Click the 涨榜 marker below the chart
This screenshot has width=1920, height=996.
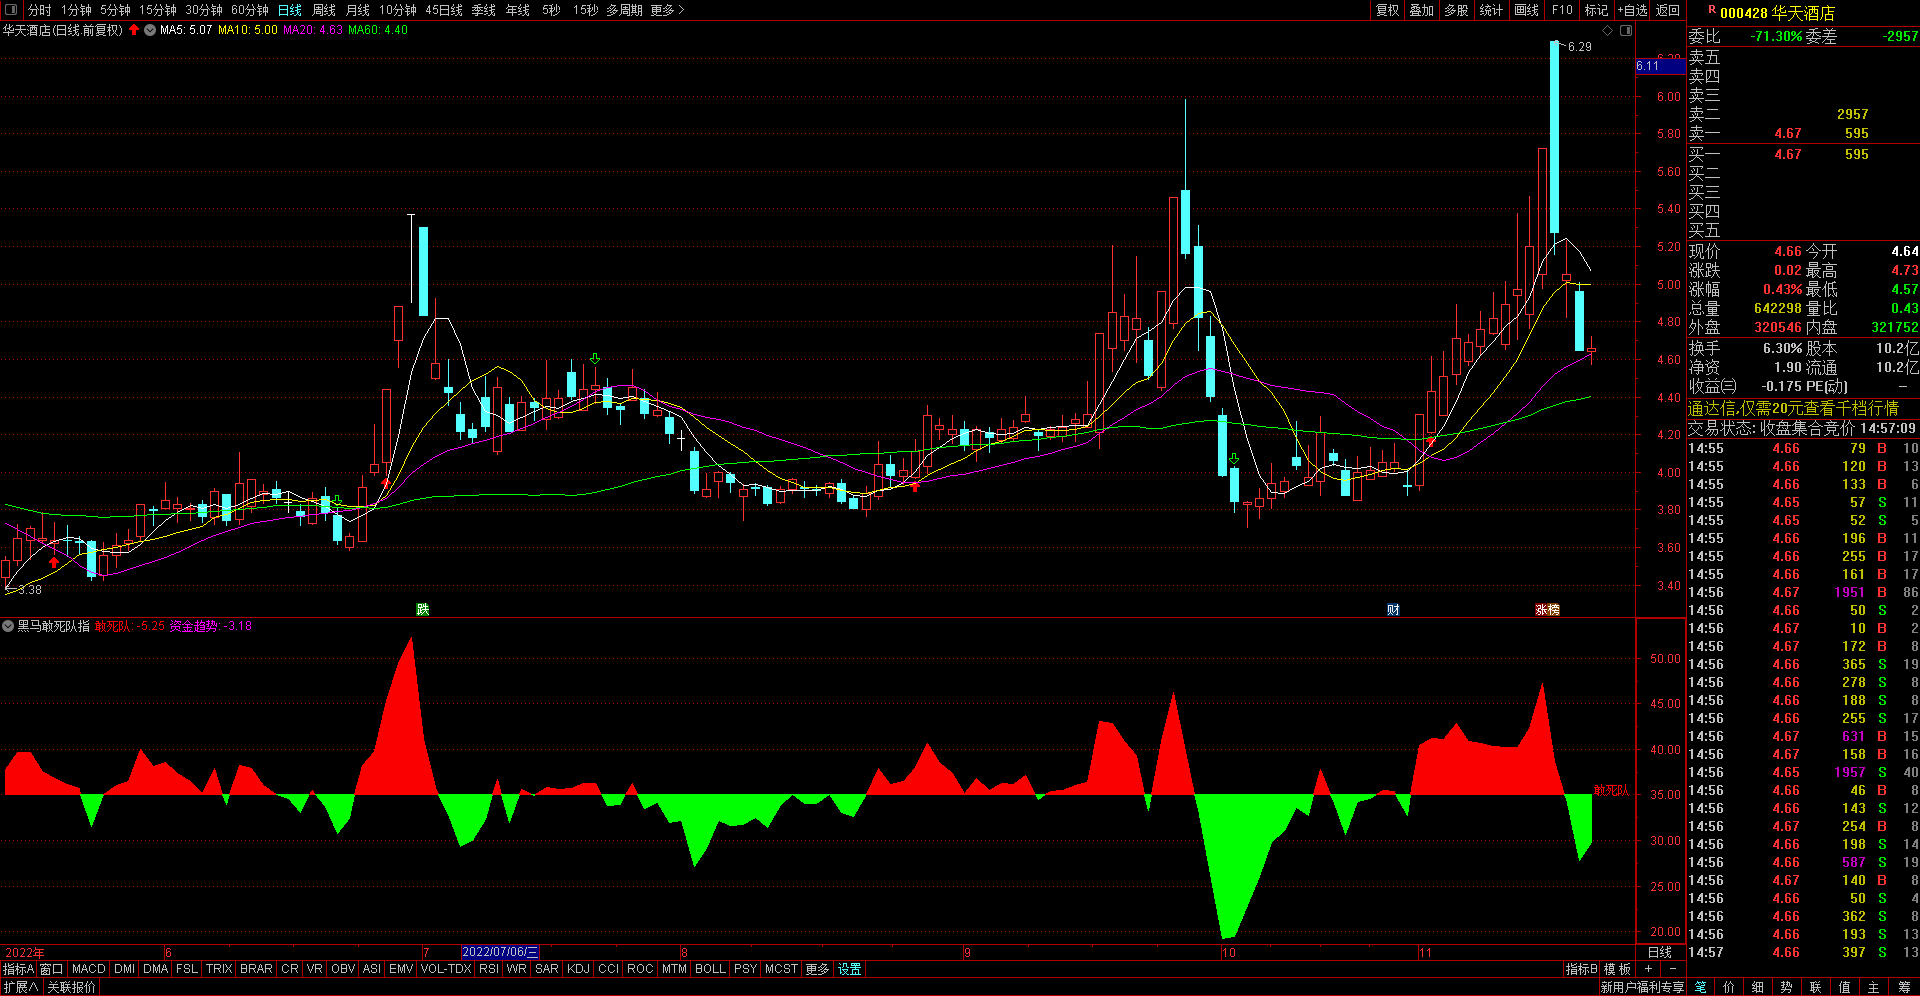point(1547,609)
